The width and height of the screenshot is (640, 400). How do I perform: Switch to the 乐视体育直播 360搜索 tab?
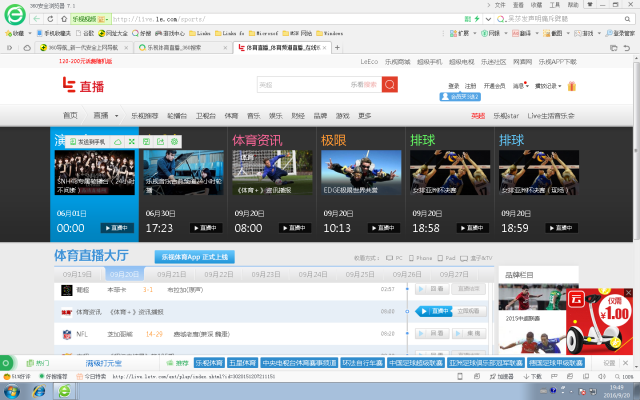coord(182,48)
